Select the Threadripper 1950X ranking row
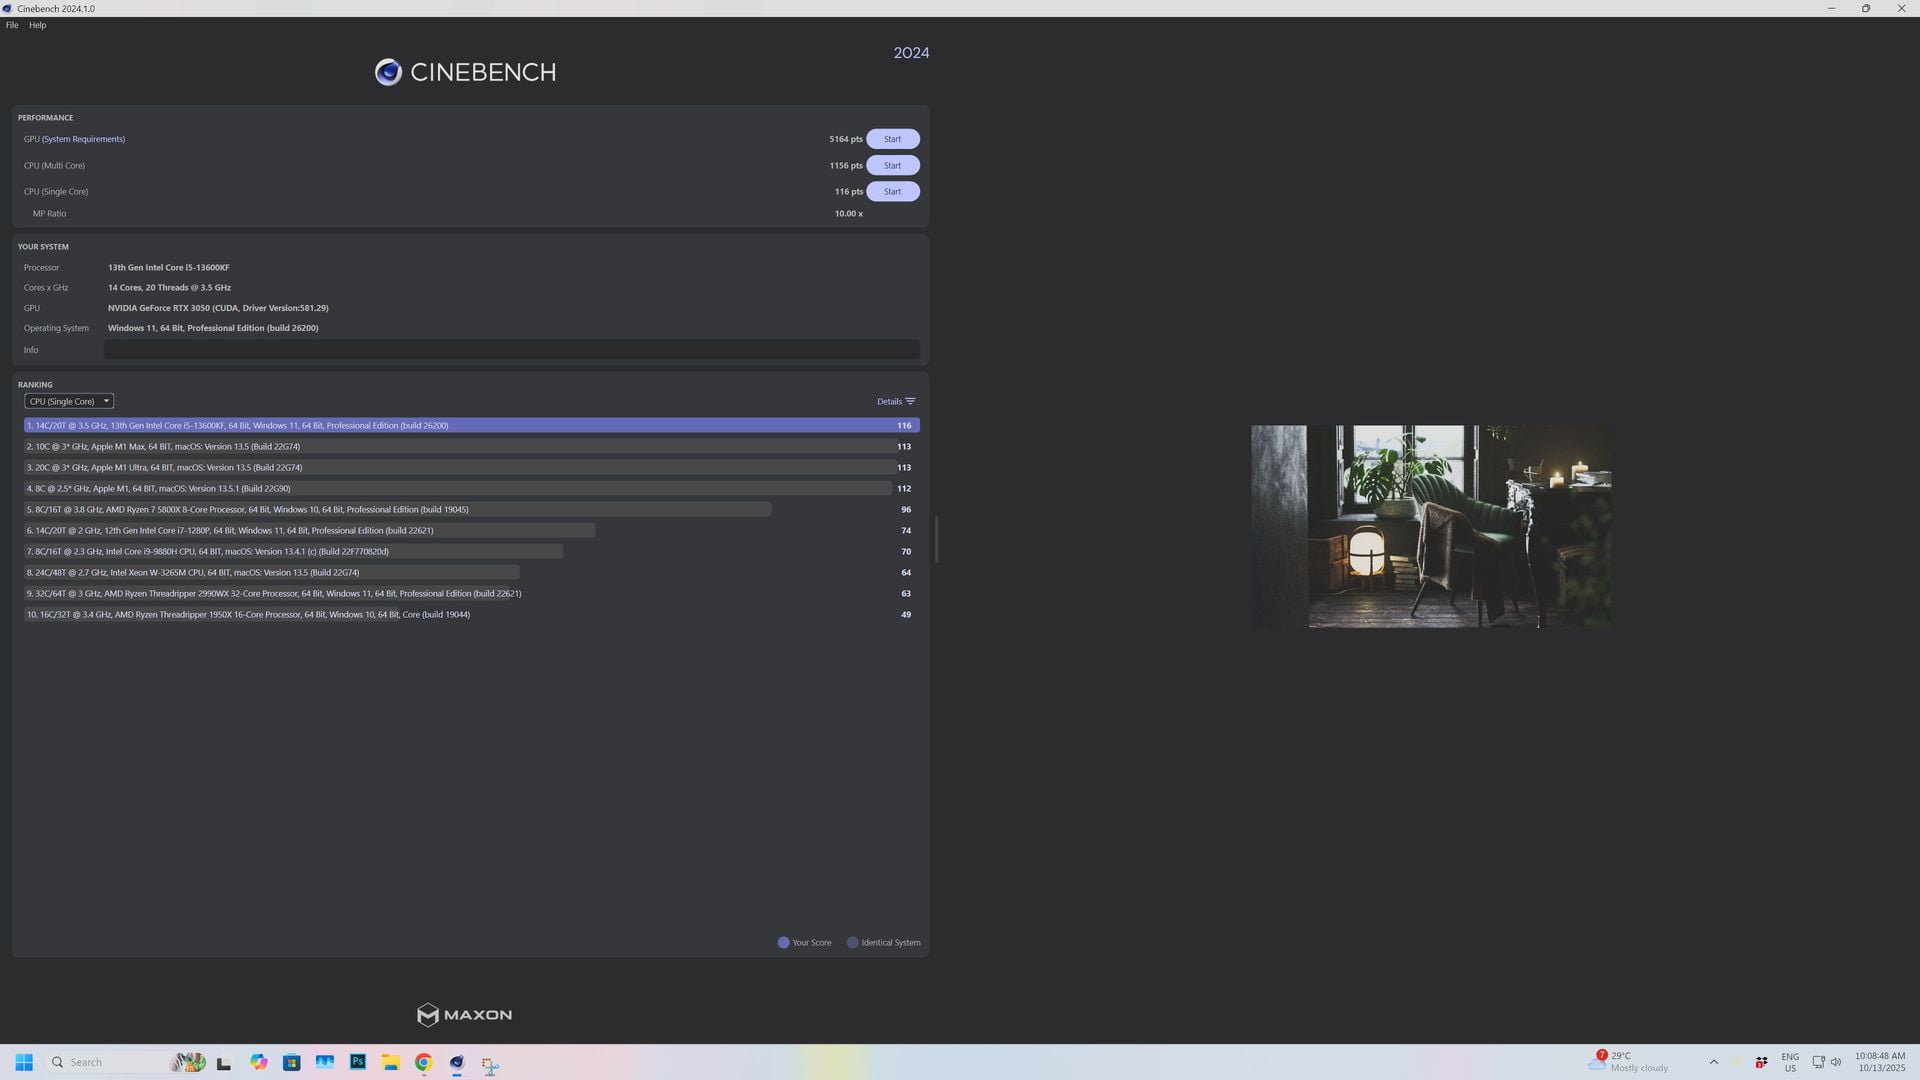The image size is (1920, 1080). point(471,614)
